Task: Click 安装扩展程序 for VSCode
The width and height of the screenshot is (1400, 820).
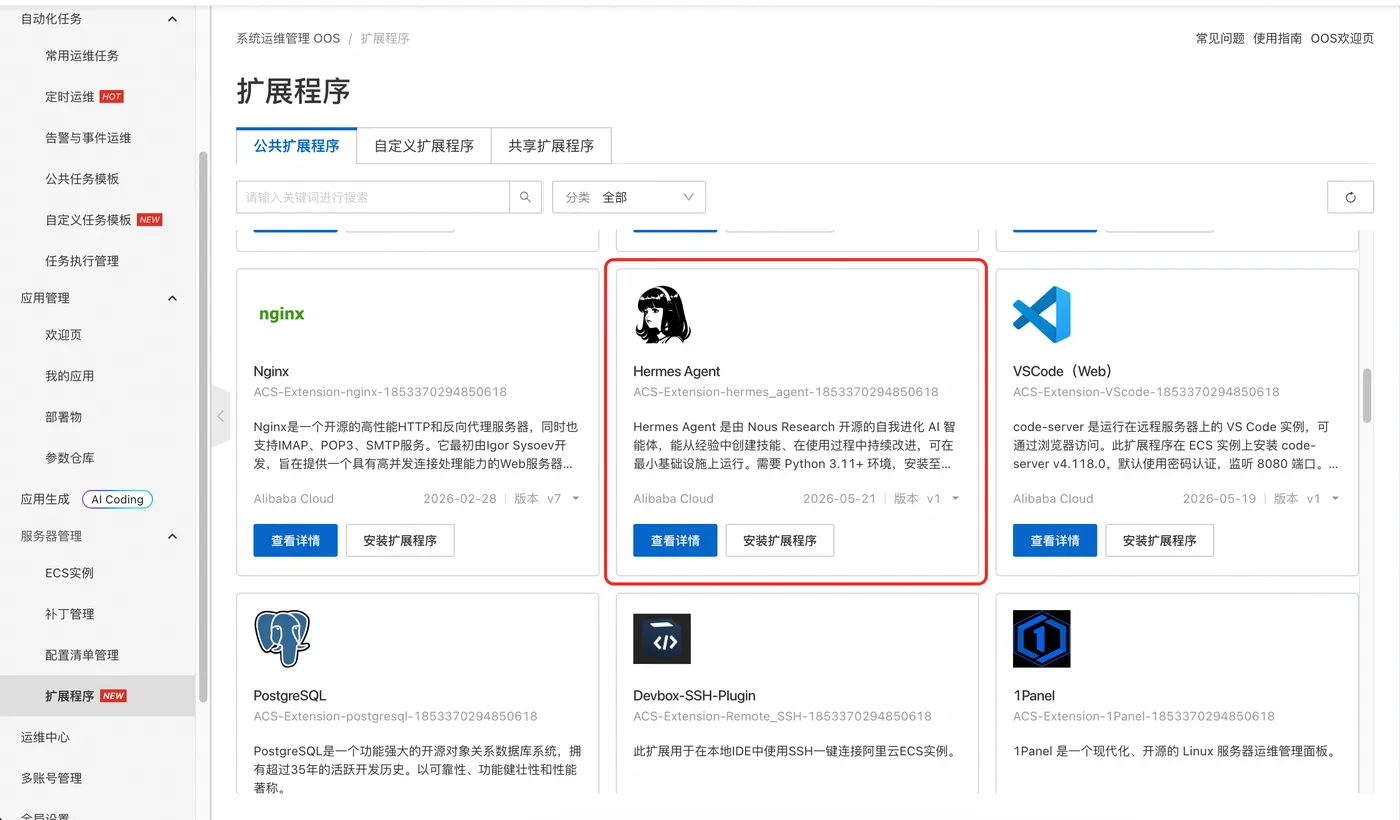Action: pos(1159,540)
